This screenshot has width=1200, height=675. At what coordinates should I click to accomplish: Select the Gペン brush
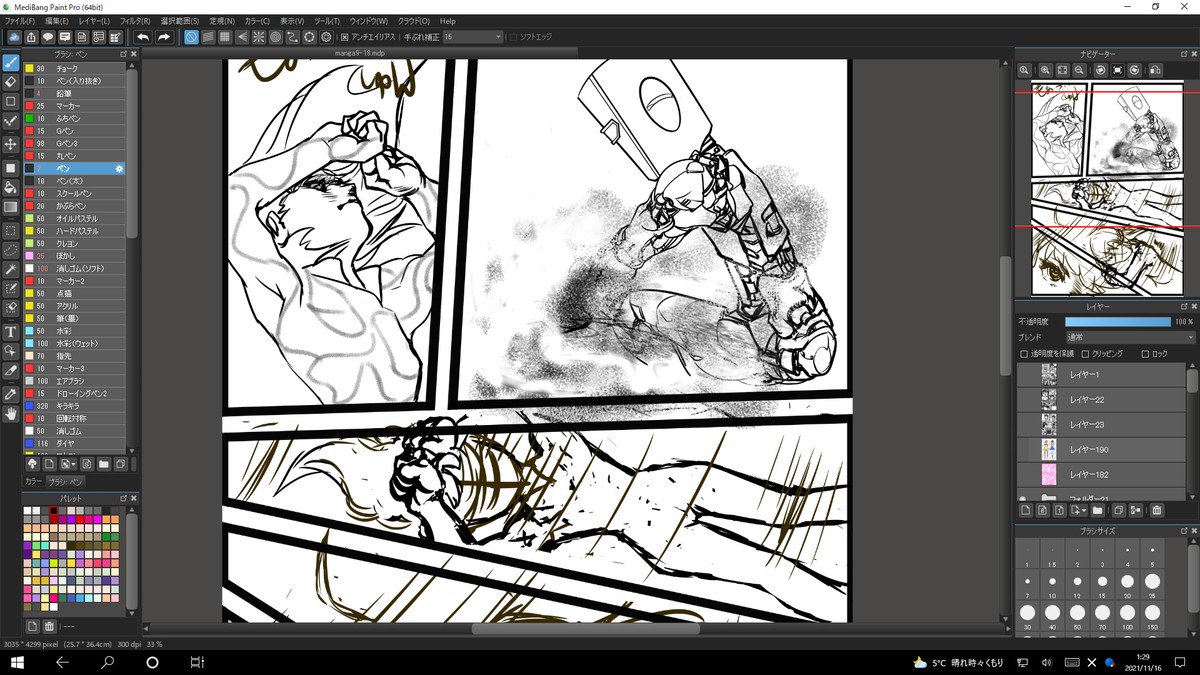click(75, 131)
